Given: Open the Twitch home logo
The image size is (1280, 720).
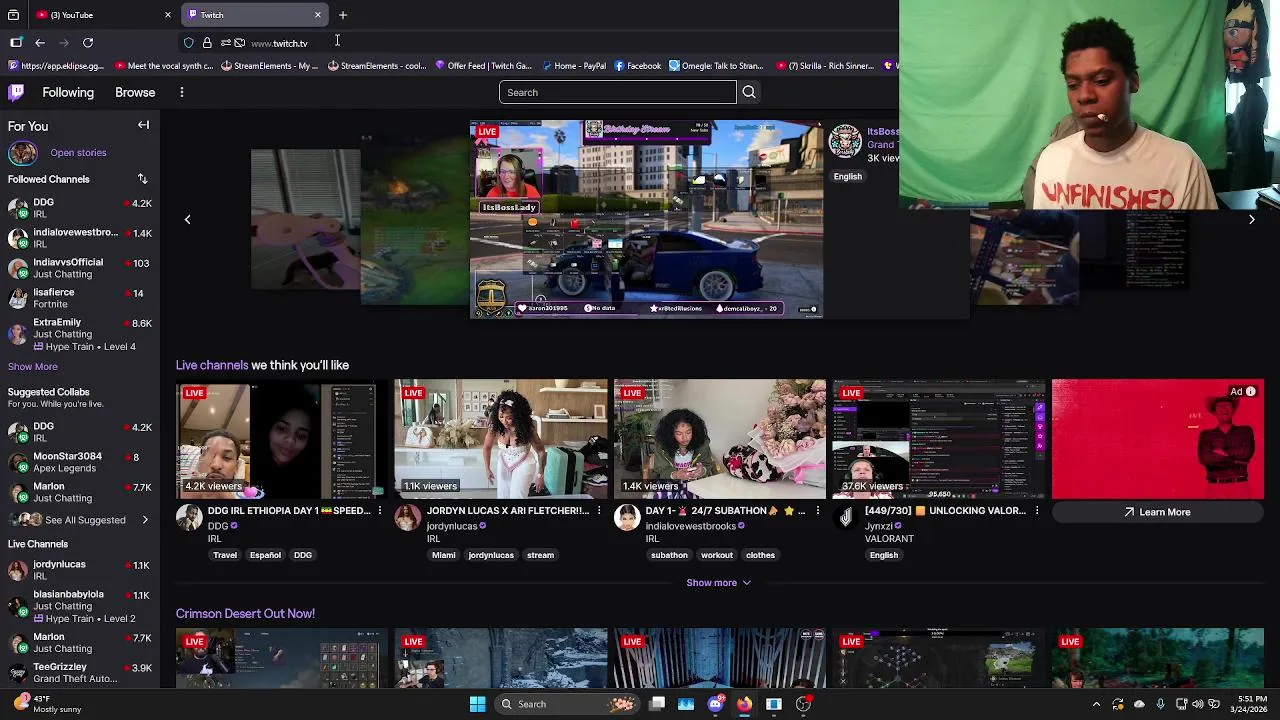Looking at the screenshot, I should tap(16, 92).
